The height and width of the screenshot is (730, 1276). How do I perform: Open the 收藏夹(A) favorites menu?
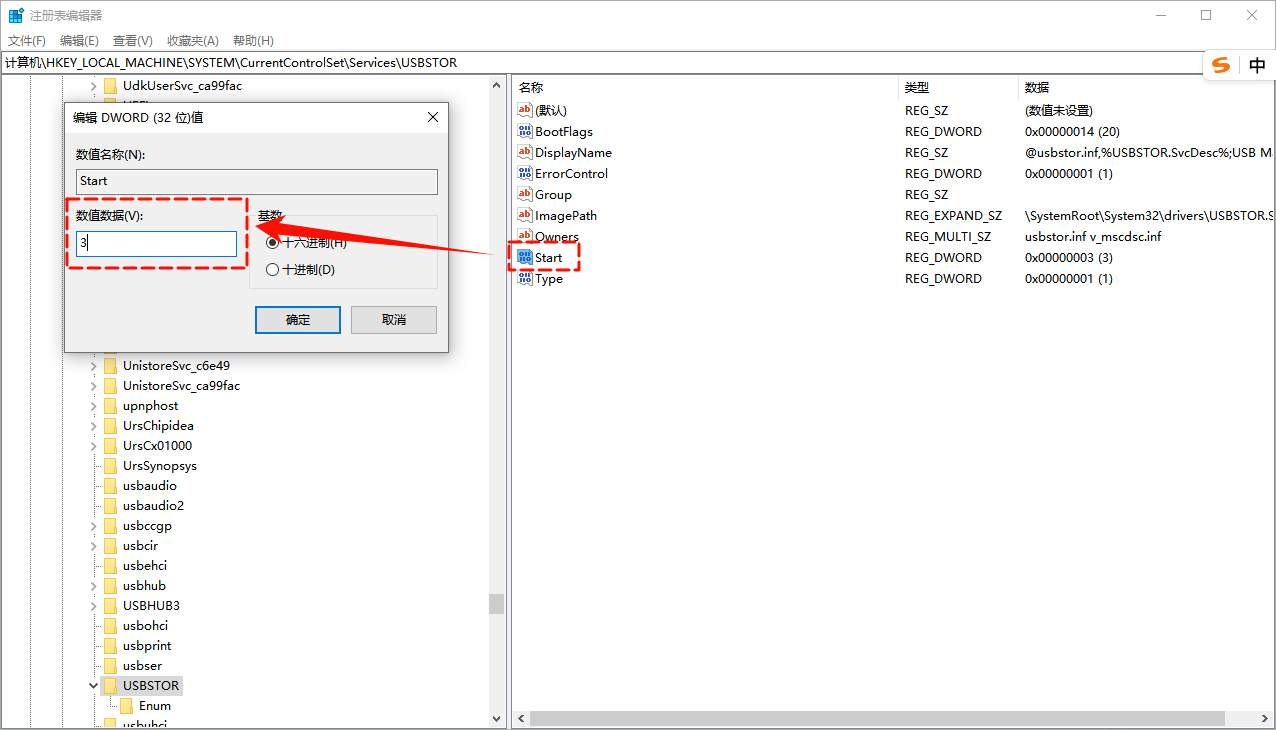point(192,40)
